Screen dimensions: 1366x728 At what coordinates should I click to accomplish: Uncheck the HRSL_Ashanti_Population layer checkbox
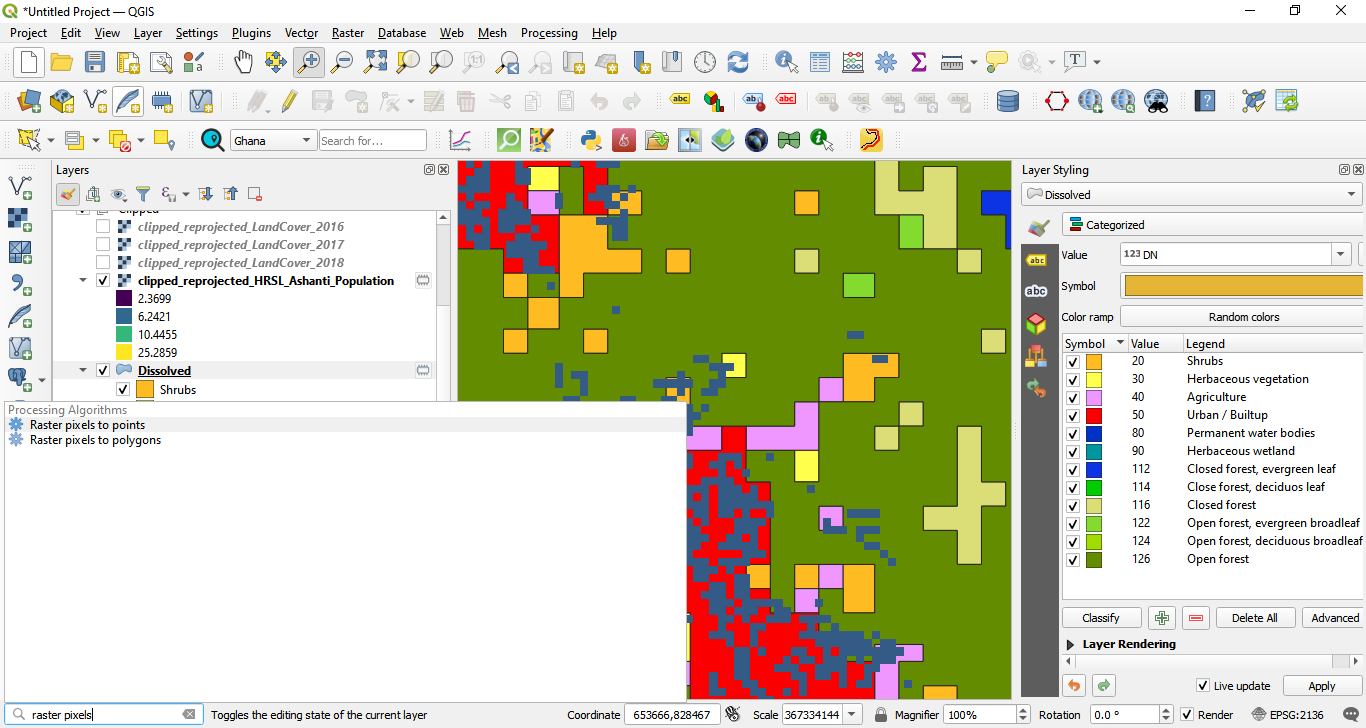103,281
